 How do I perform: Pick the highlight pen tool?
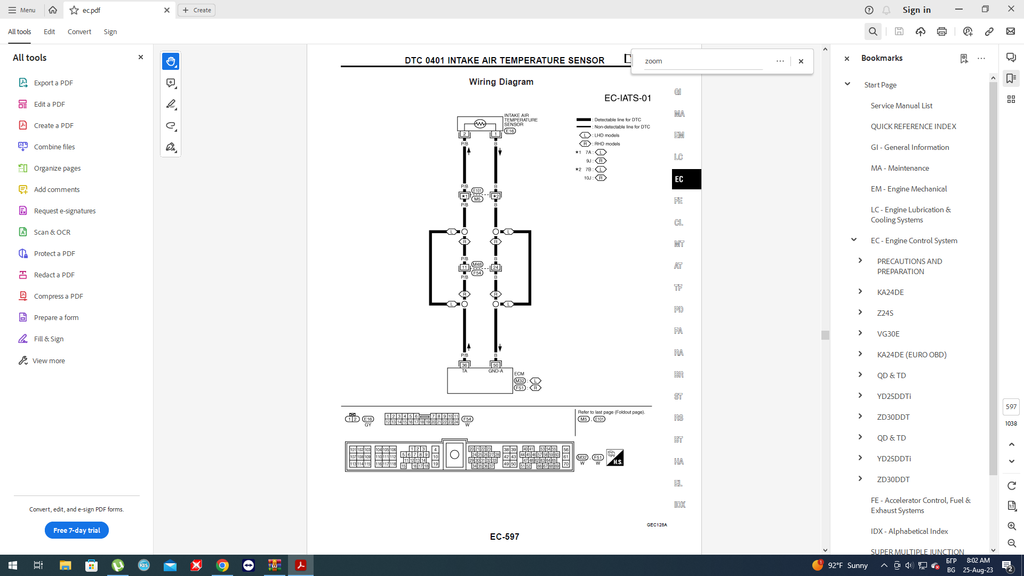[x=170, y=104]
